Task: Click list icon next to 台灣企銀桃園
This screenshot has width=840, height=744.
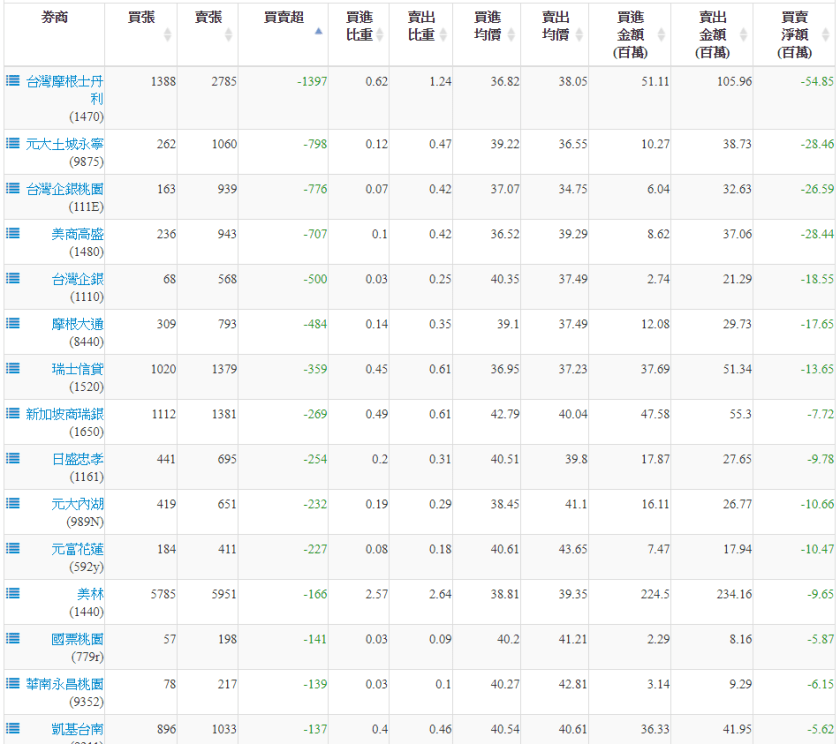Action: coord(13,188)
